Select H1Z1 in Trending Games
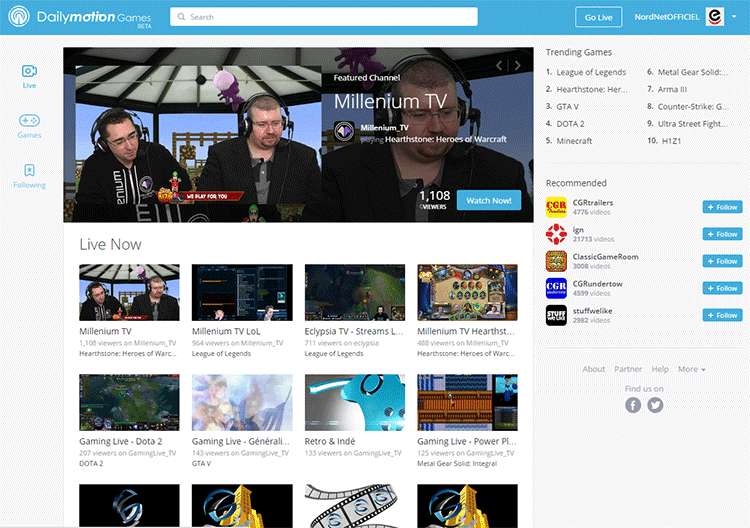This screenshot has width=750, height=528. 671,141
